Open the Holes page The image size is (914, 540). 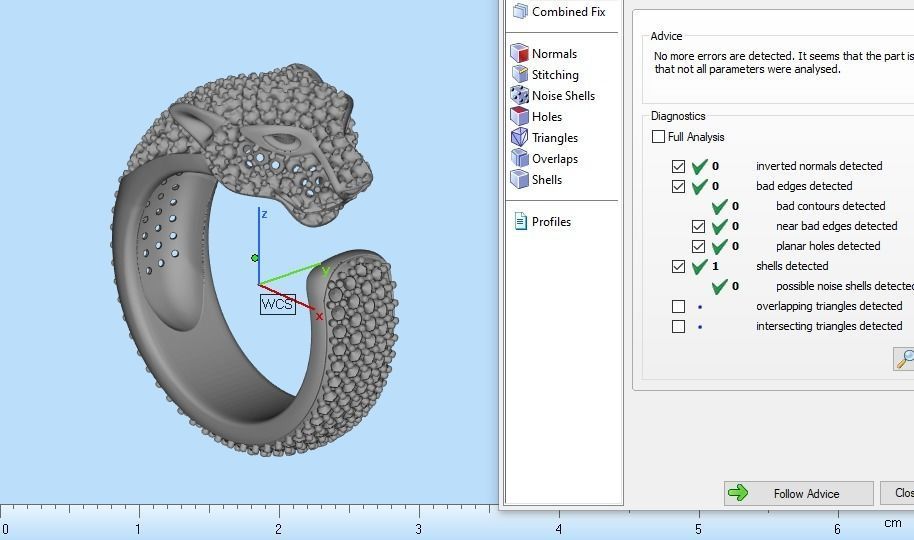tap(547, 117)
